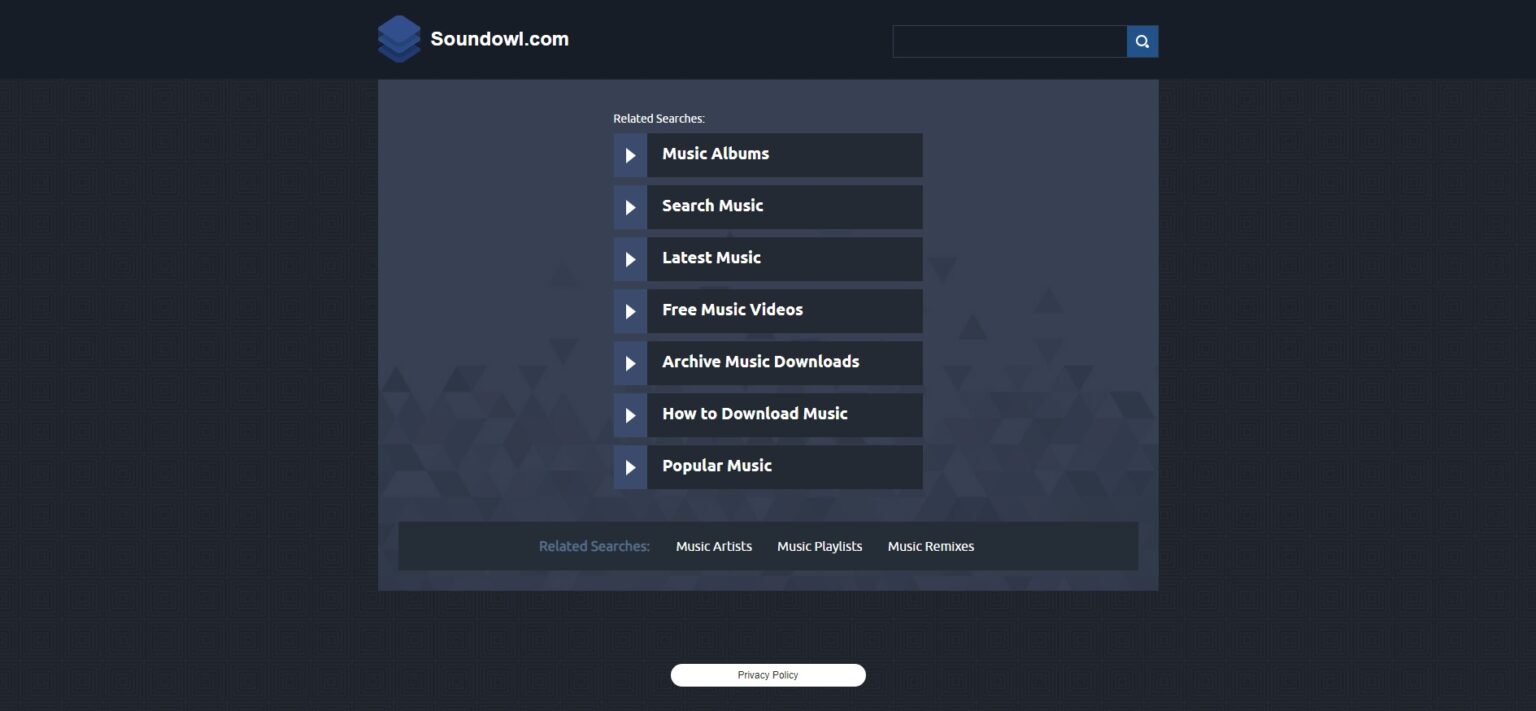1536x711 pixels.
Task: Open the Music Artists link
Action: [713, 546]
